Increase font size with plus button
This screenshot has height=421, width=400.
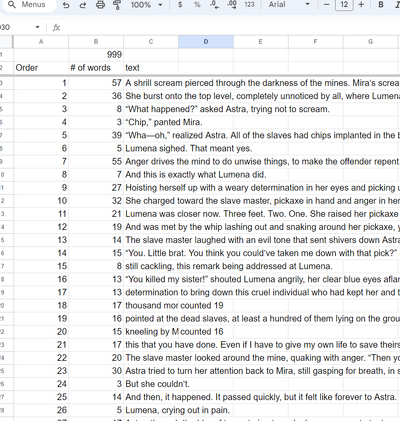[x=361, y=5]
